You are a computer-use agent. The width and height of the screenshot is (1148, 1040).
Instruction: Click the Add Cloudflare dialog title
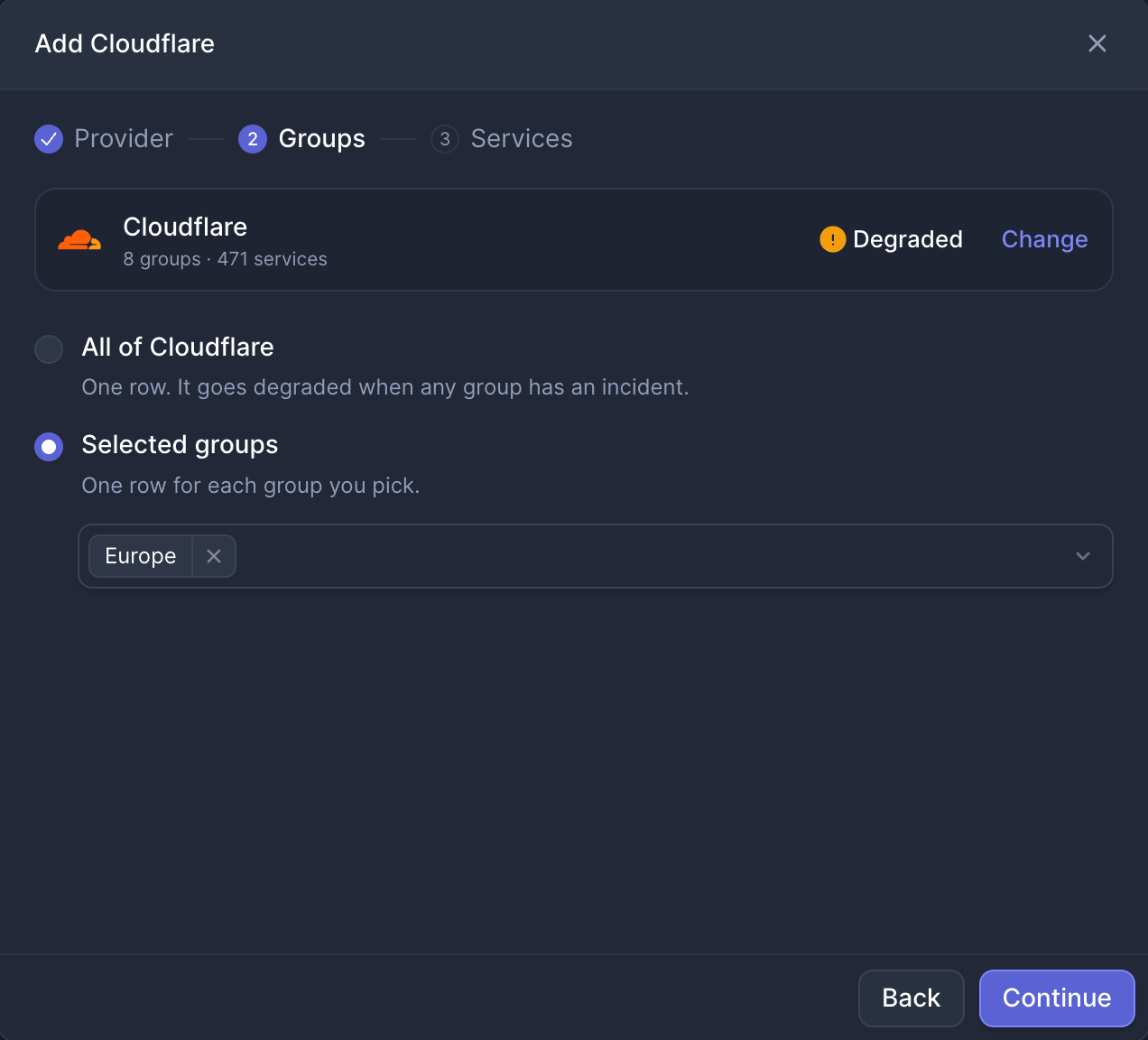124,43
